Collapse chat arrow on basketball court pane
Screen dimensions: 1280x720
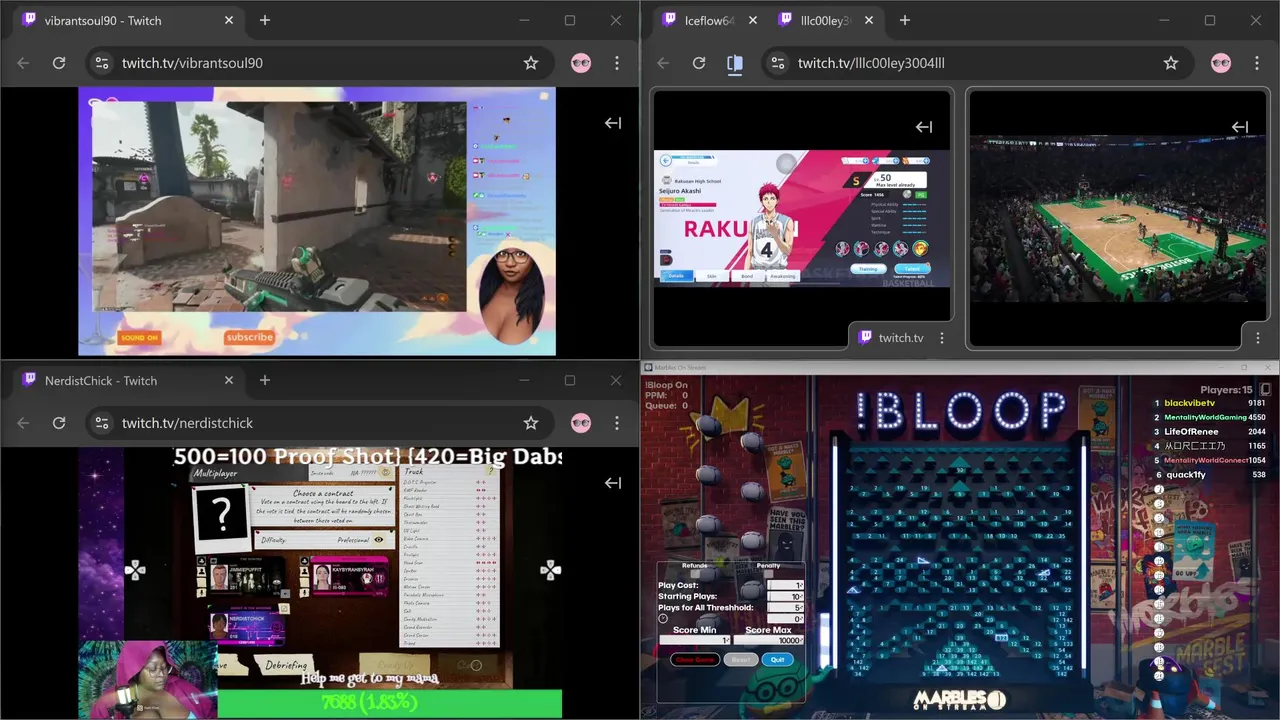point(1240,127)
